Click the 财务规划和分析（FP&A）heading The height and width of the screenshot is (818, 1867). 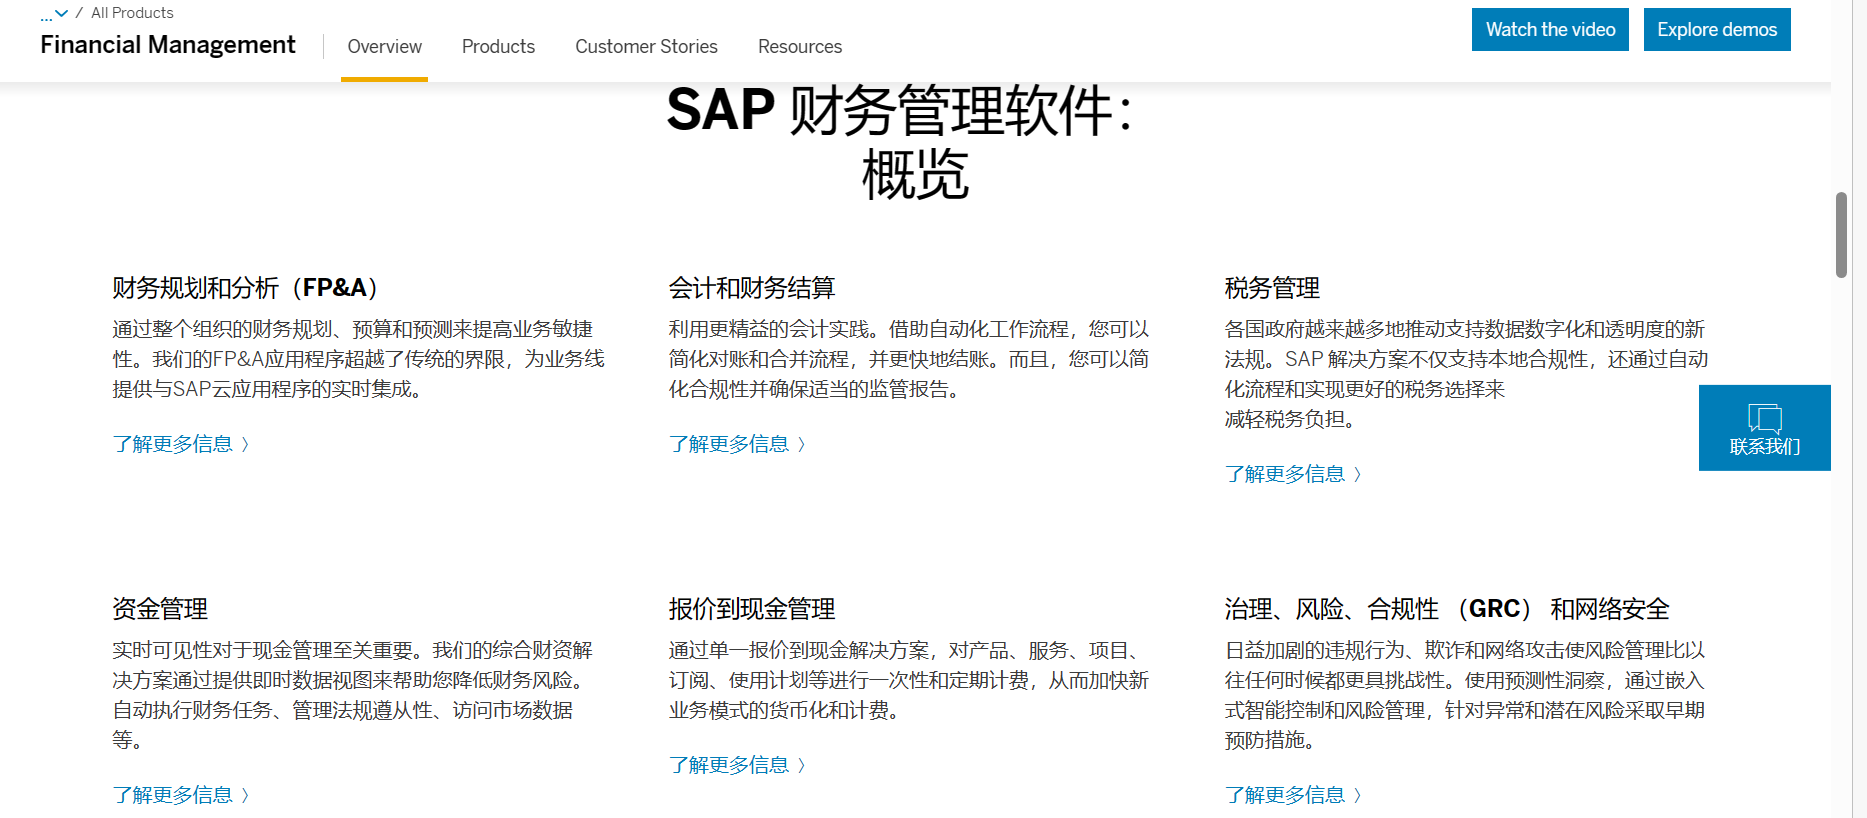(x=250, y=288)
